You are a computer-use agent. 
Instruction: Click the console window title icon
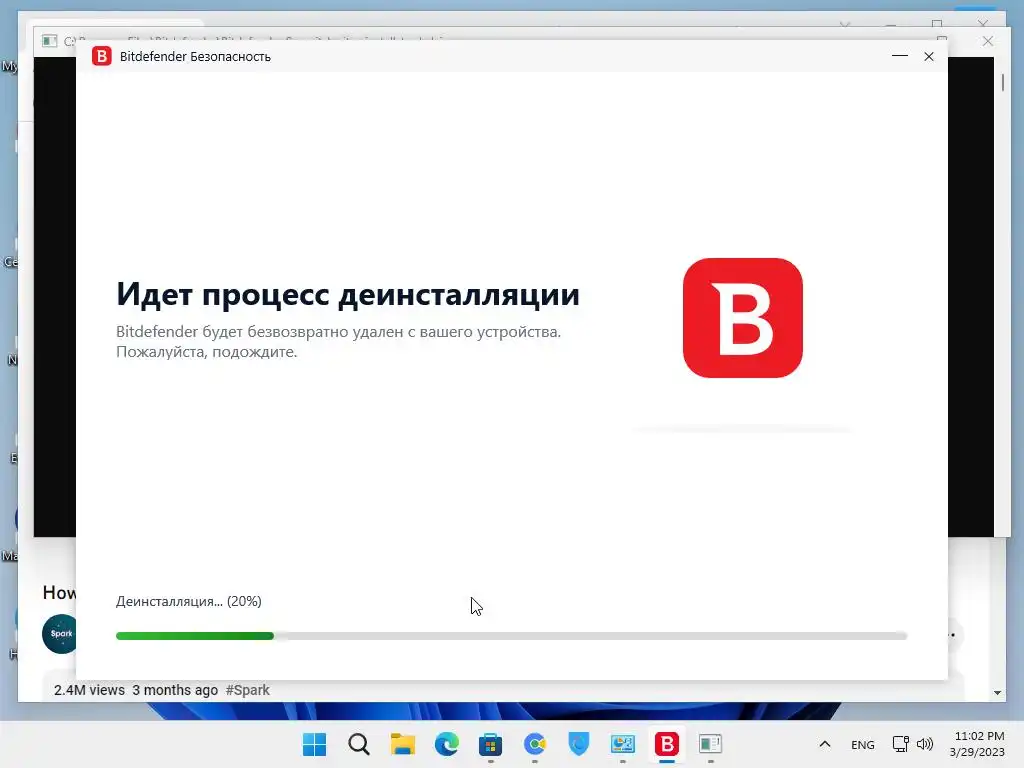tap(50, 41)
